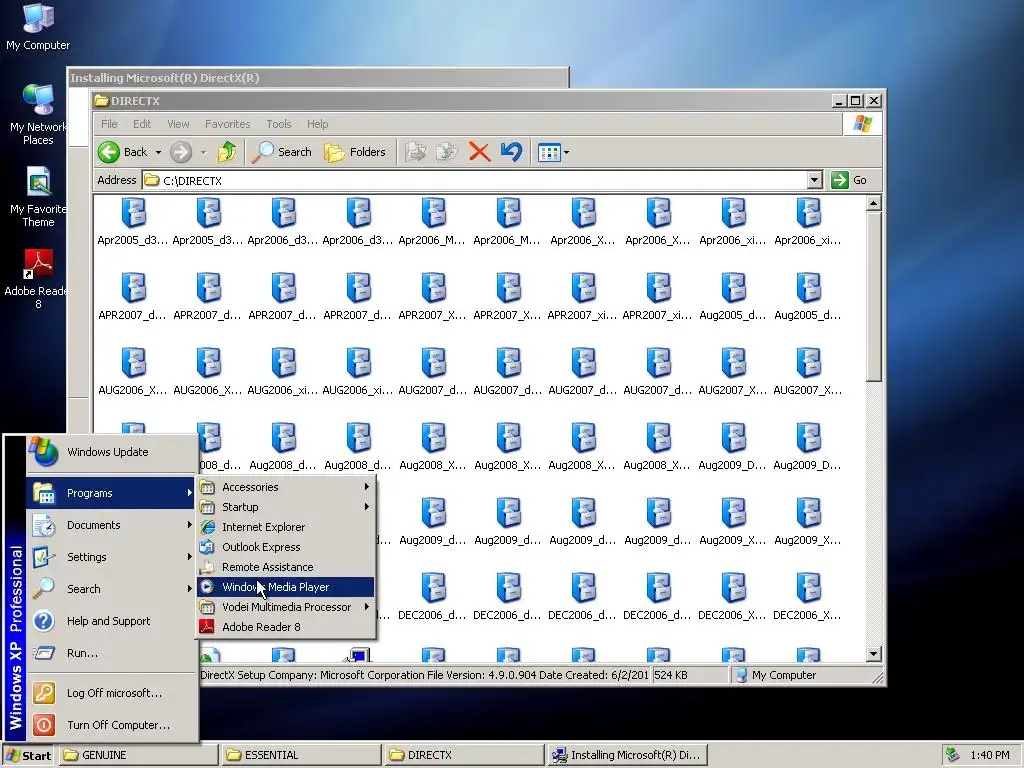Click the red Delete X icon
The height and width of the screenshot is (768, 1024).
click(479, 152)
